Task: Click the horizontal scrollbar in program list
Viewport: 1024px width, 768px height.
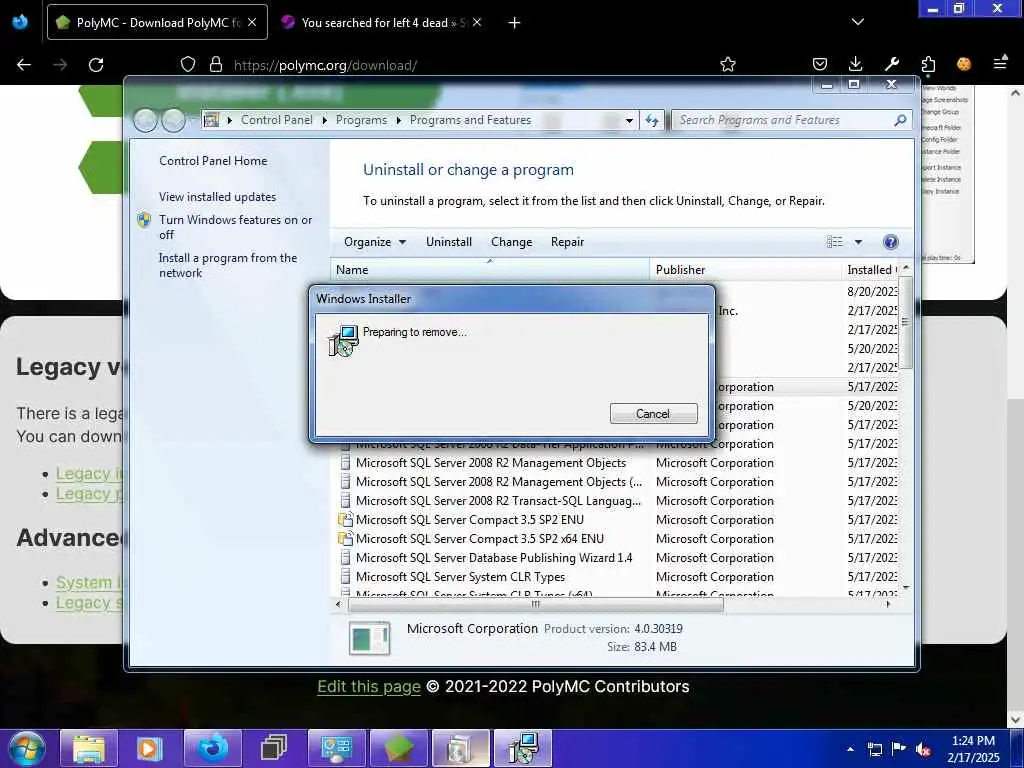Action: tap(536, 605)
